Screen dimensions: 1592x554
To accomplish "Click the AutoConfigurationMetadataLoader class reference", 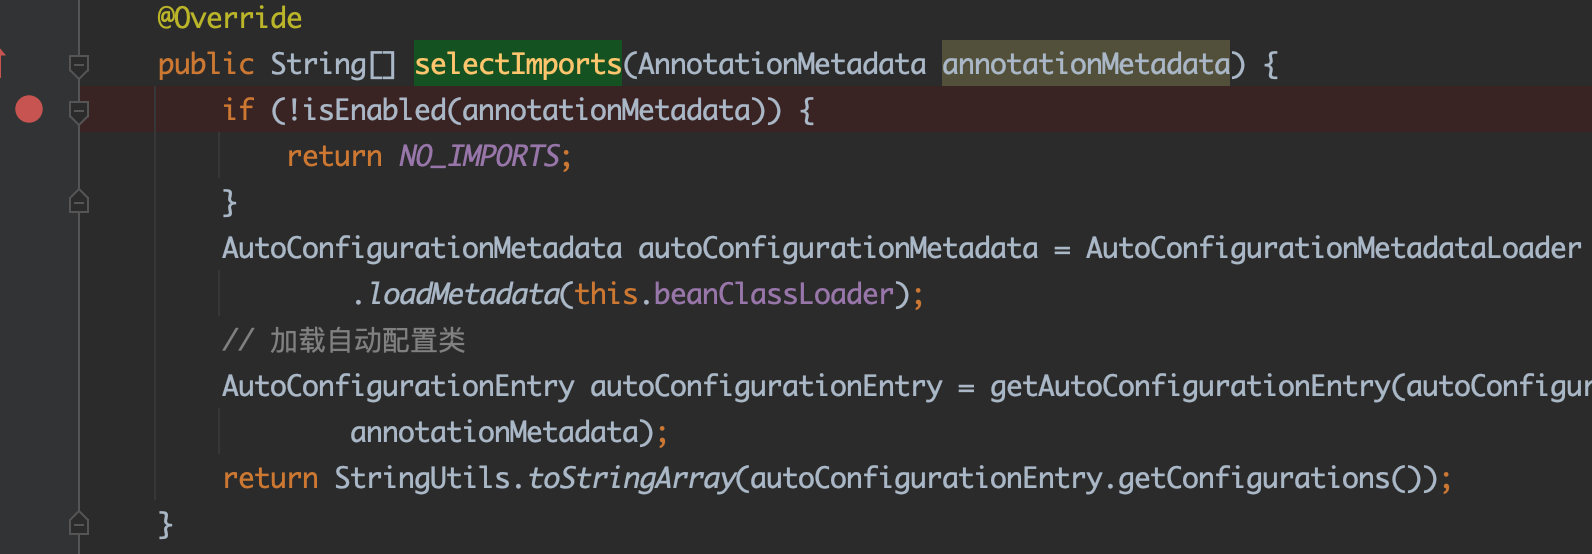I will pyautogui.click(x=1334, y=248).
